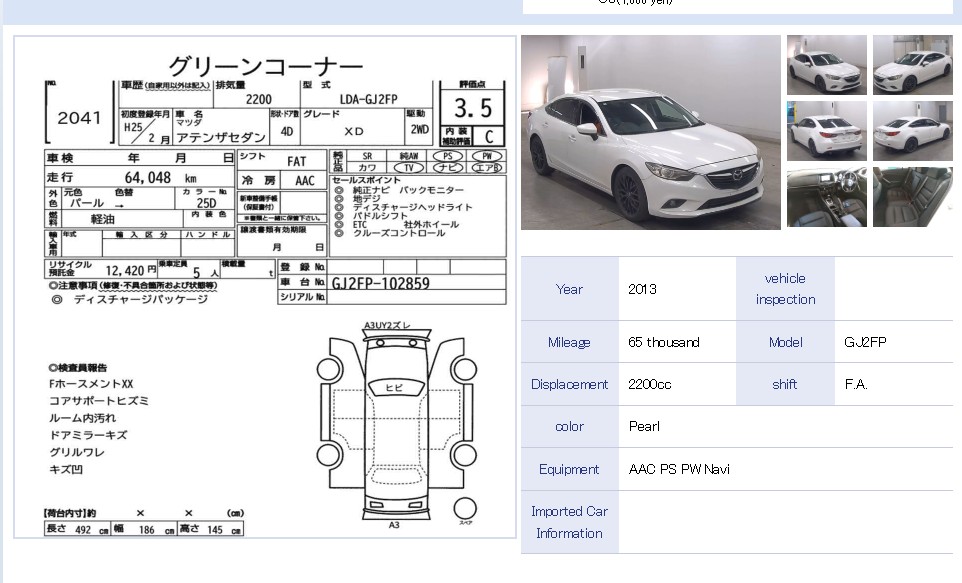Click the '65 thousand' mileage value
This screenshot has height=583, width=962.
(x=664, y=342)
